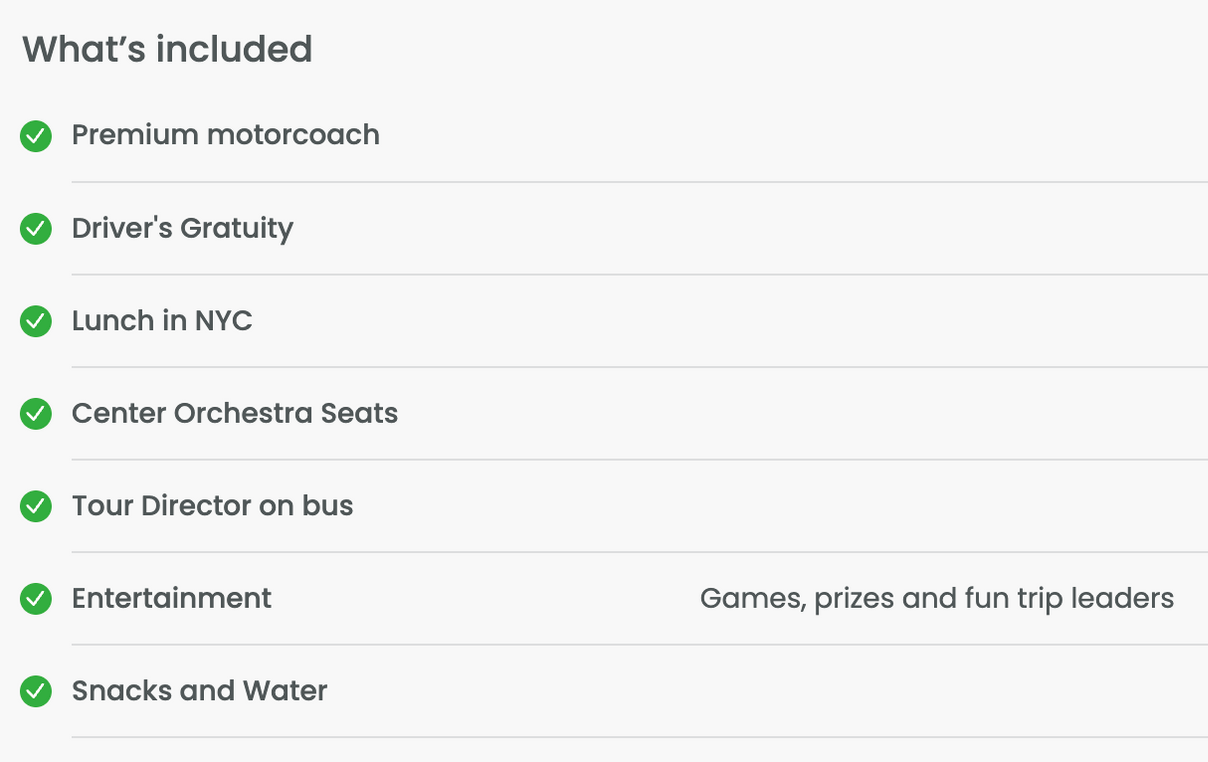Viewport: 1208px width, 762px height.
Task: Click the check icon beside Snacks and Water
Action: coord(36,692)
